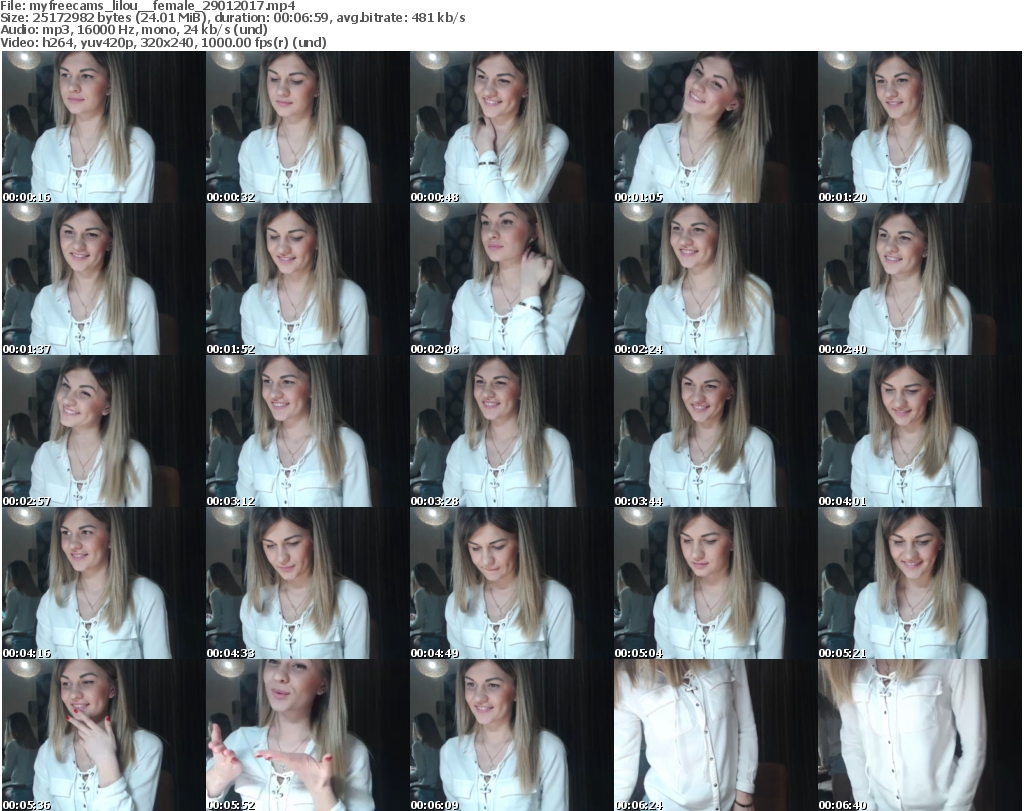Choose the thumbnail stamped 00:06:09

tap(511, 735)
